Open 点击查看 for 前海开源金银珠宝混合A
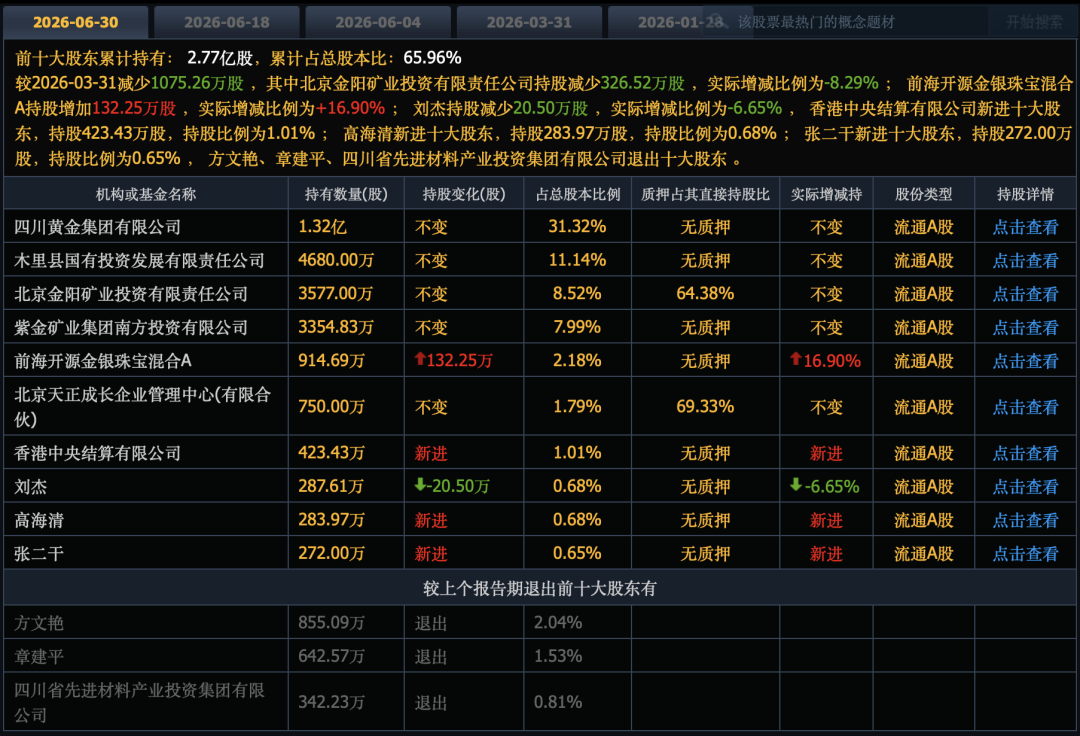This screenshot has height=736, width=1080. 1025,361
